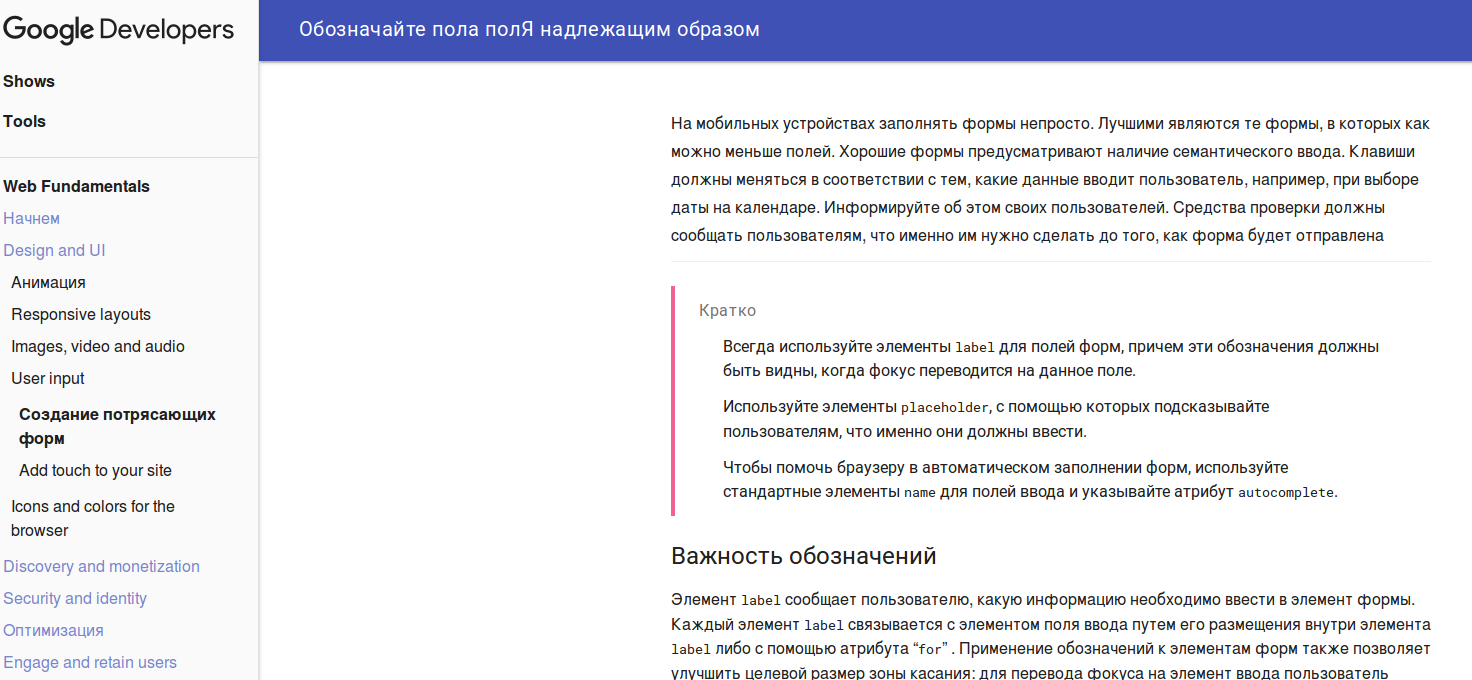Open Design and UI sidebar link

click(x=54, y=251)
